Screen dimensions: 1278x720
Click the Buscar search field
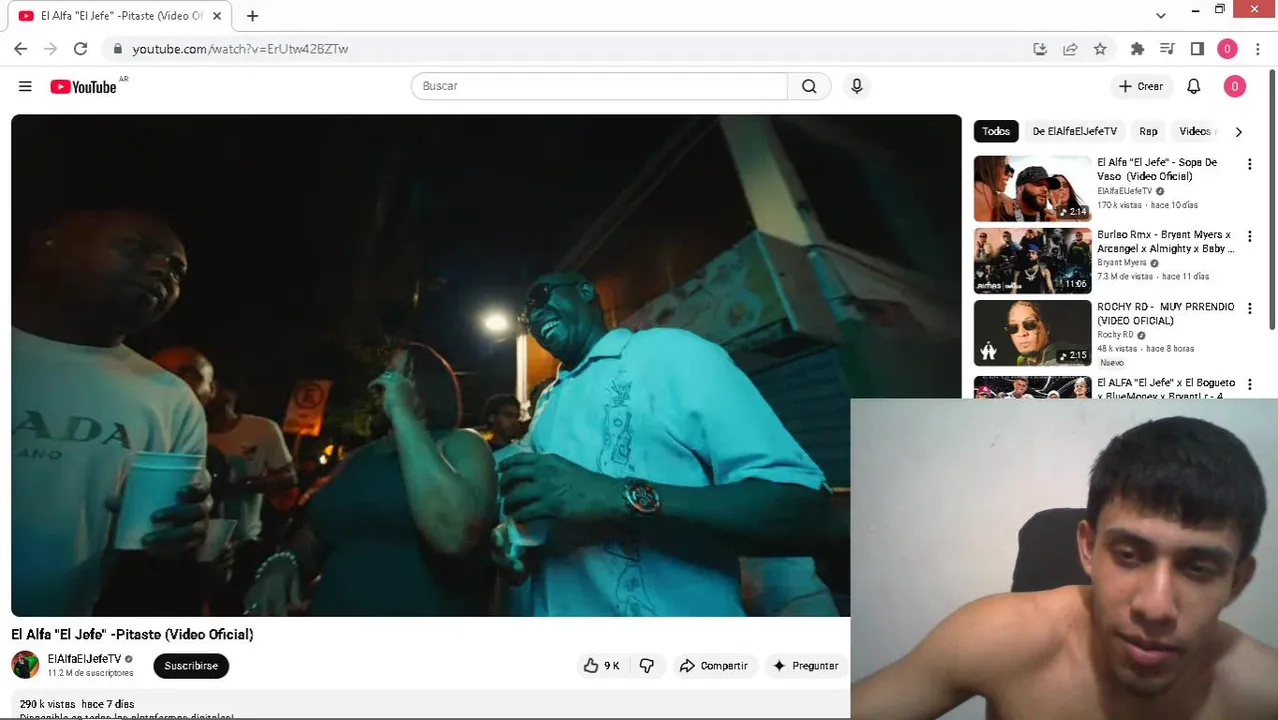tap(599, 86)
